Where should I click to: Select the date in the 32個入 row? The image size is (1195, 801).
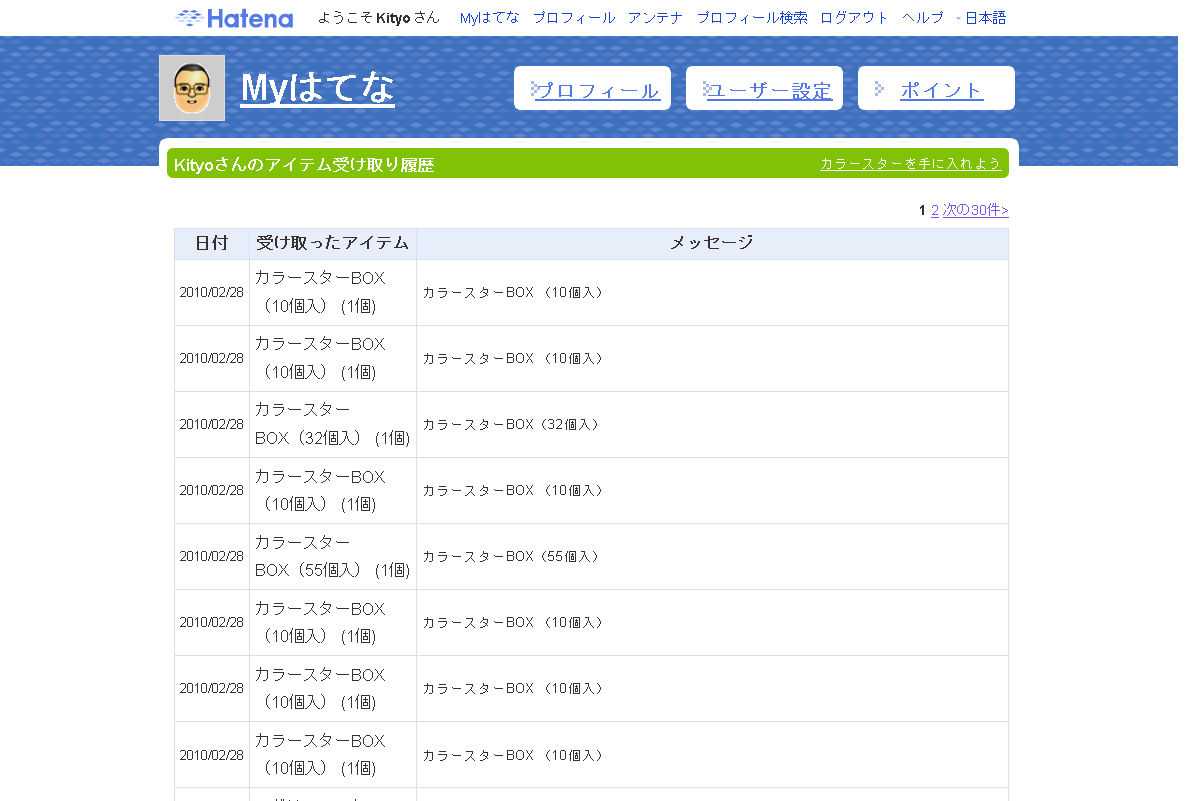tap(212, 425)
